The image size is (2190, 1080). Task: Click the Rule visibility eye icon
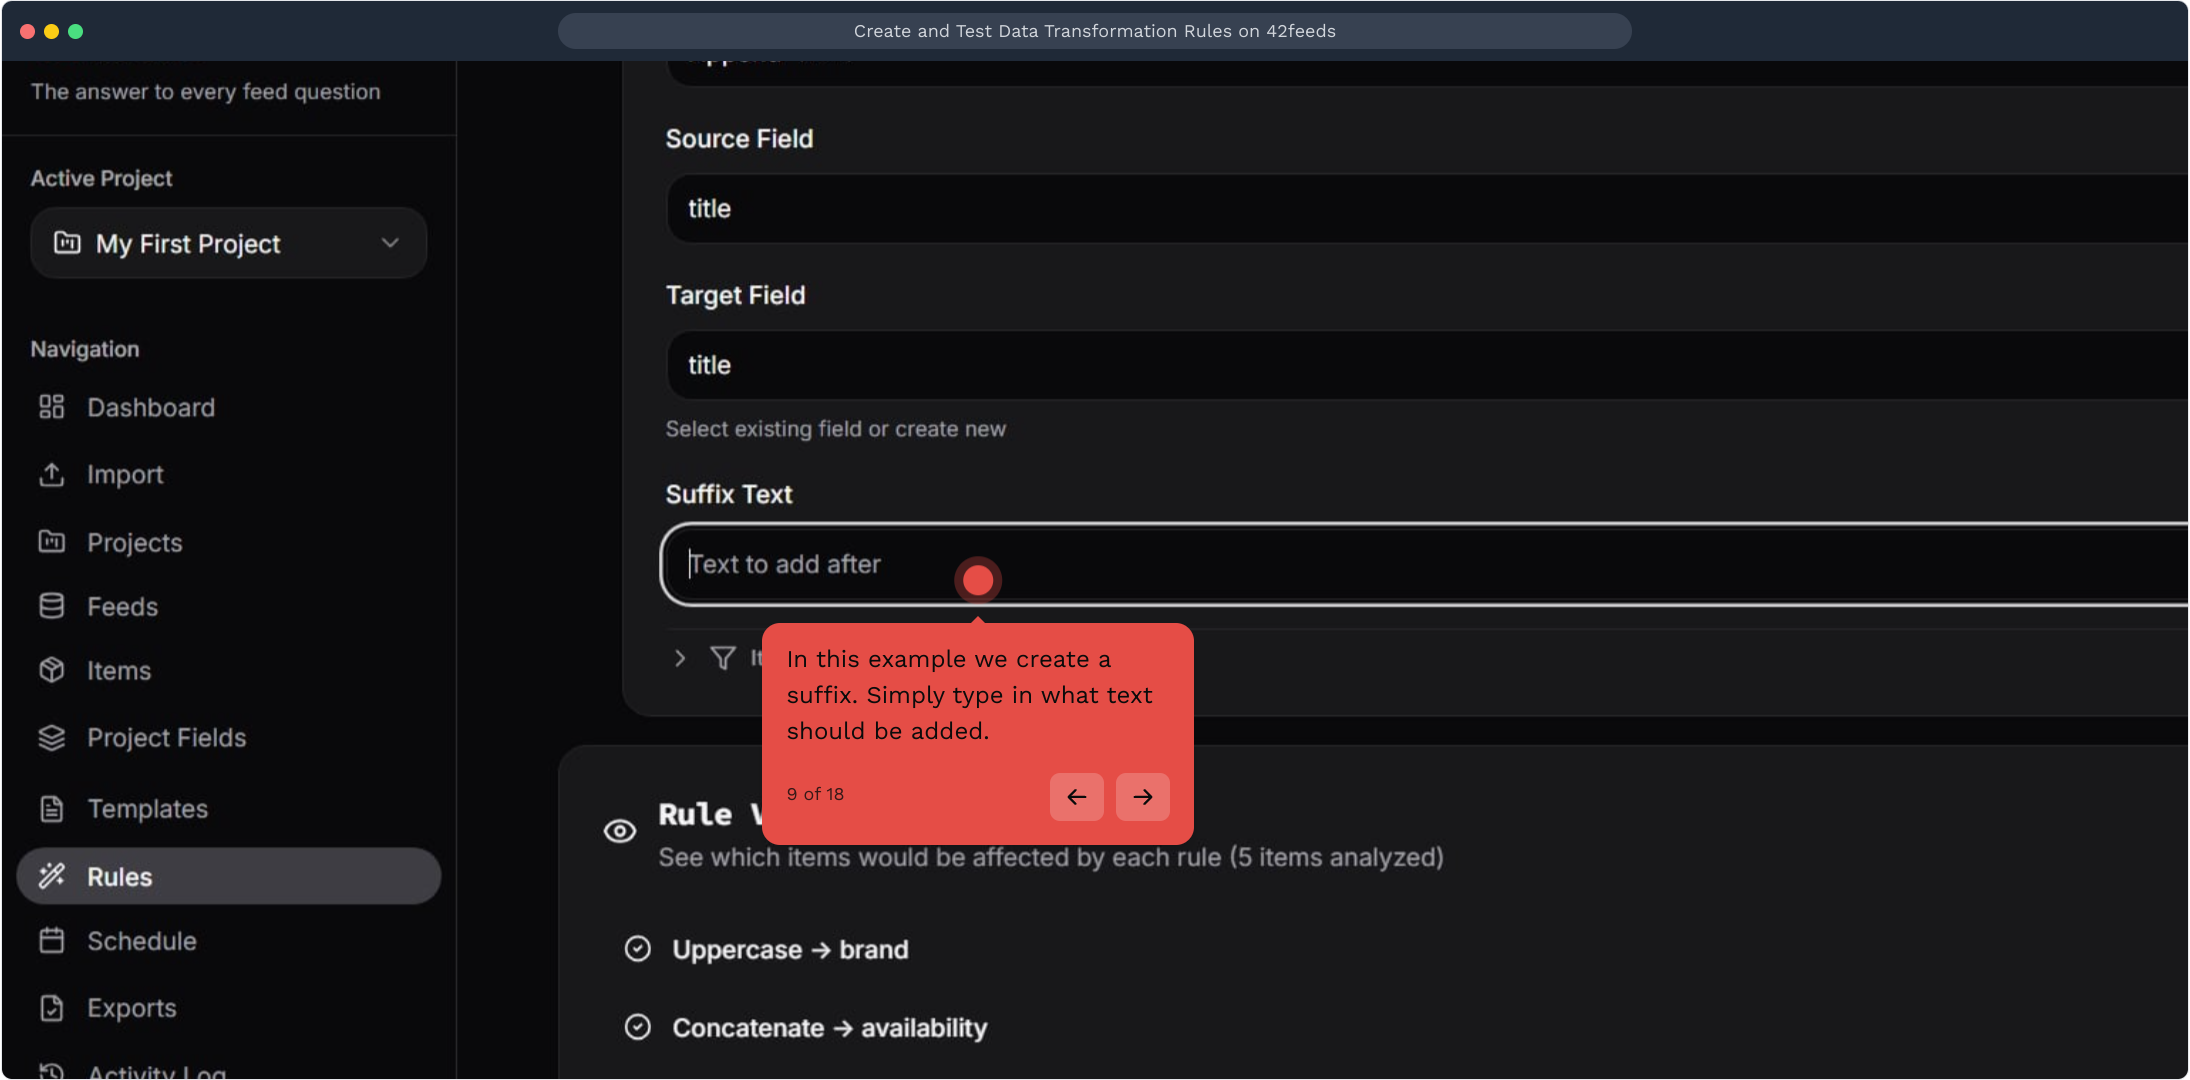pyautogui.click(x=620, y=831)
